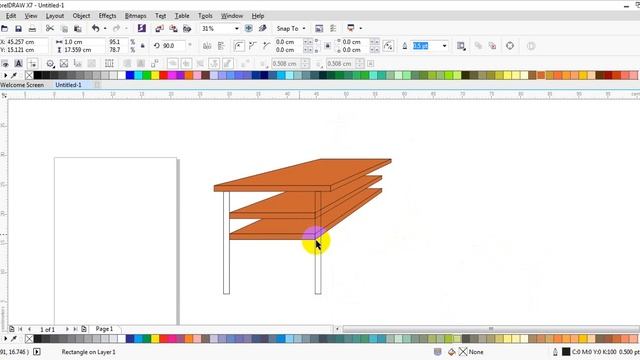Click the Redo arrow icon
The height and width of the screenshot is (360, 640).
(116, 28)
